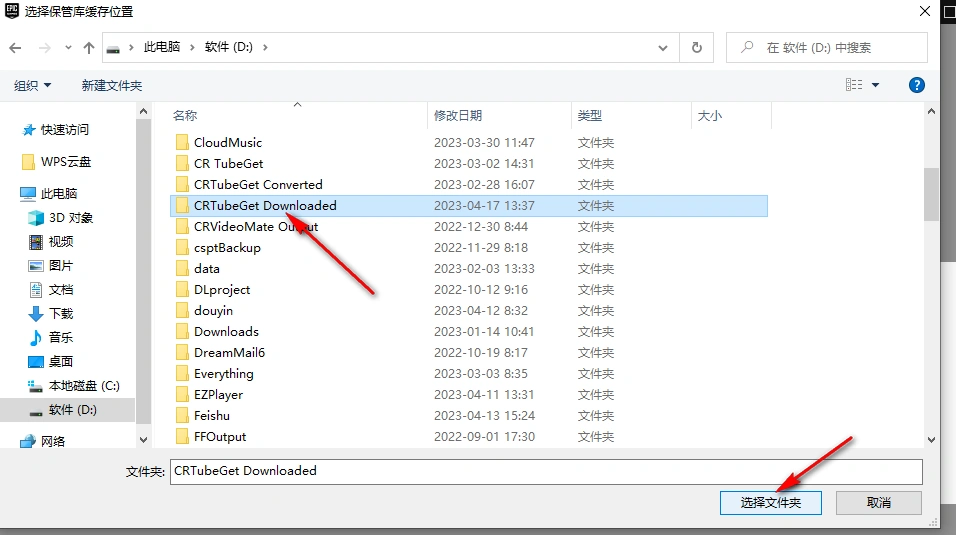This screenshot has height=535, width=956.
Task: Select the CRTubeGet Downloaded folder
Action: point(265,206)
